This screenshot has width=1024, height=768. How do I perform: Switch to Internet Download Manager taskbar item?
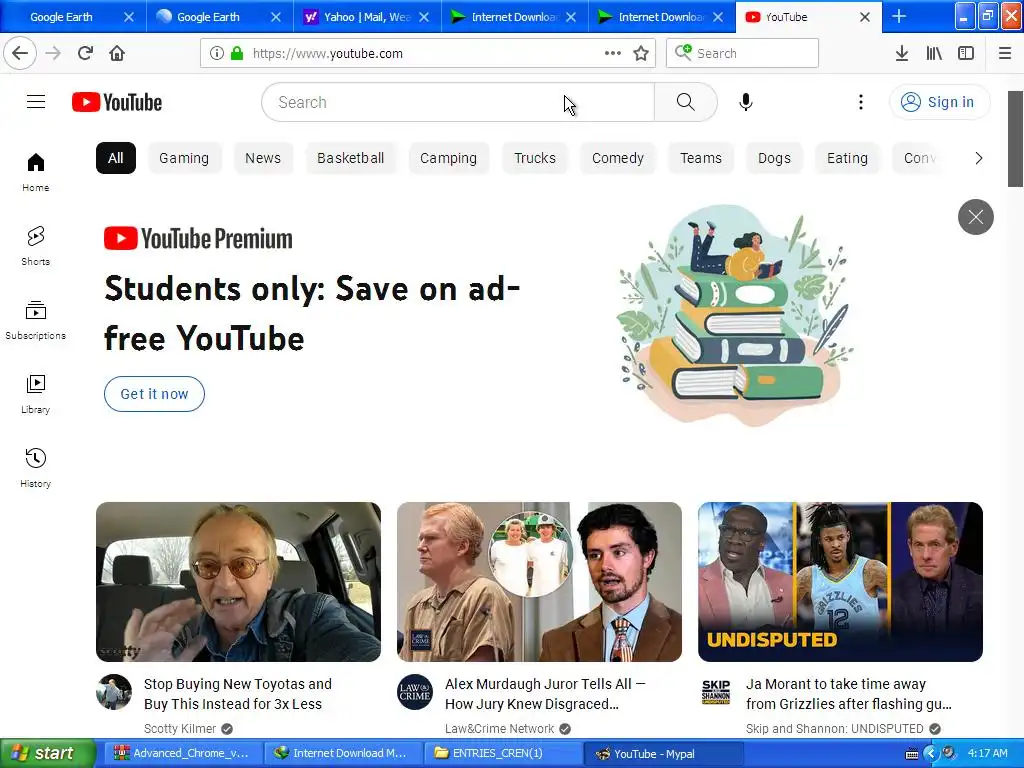coord(342,754)
